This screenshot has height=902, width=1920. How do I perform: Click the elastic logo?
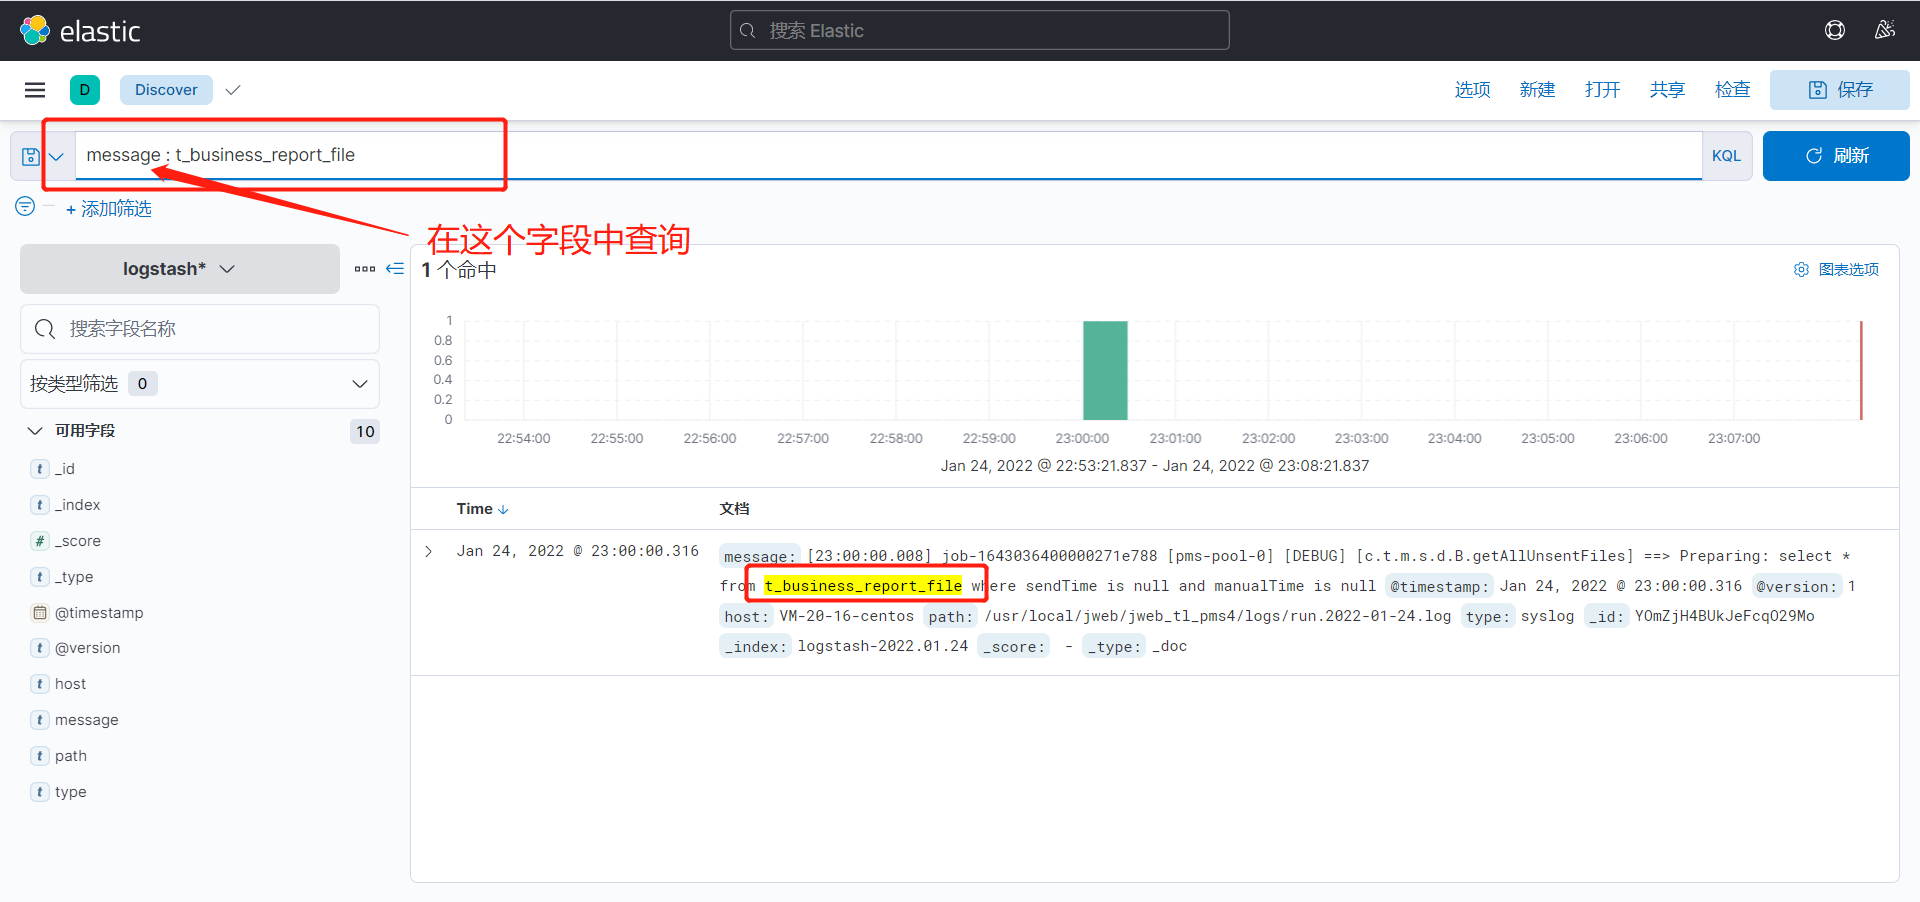[x=80, y=31]
